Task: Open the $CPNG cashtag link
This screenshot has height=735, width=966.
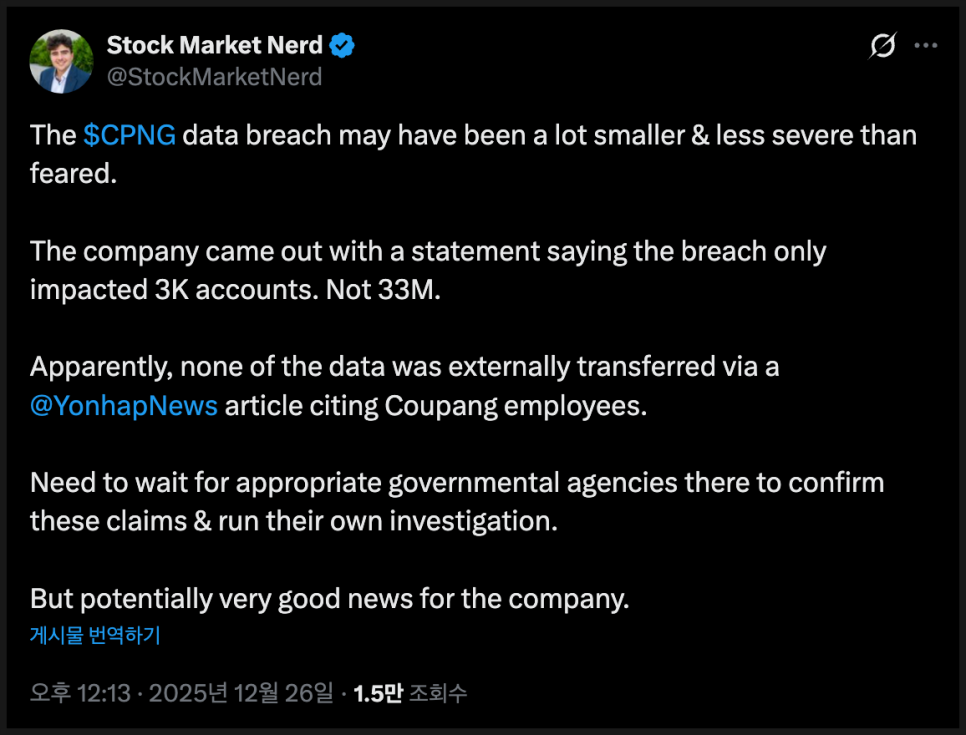Action: [x=130, y=135]
